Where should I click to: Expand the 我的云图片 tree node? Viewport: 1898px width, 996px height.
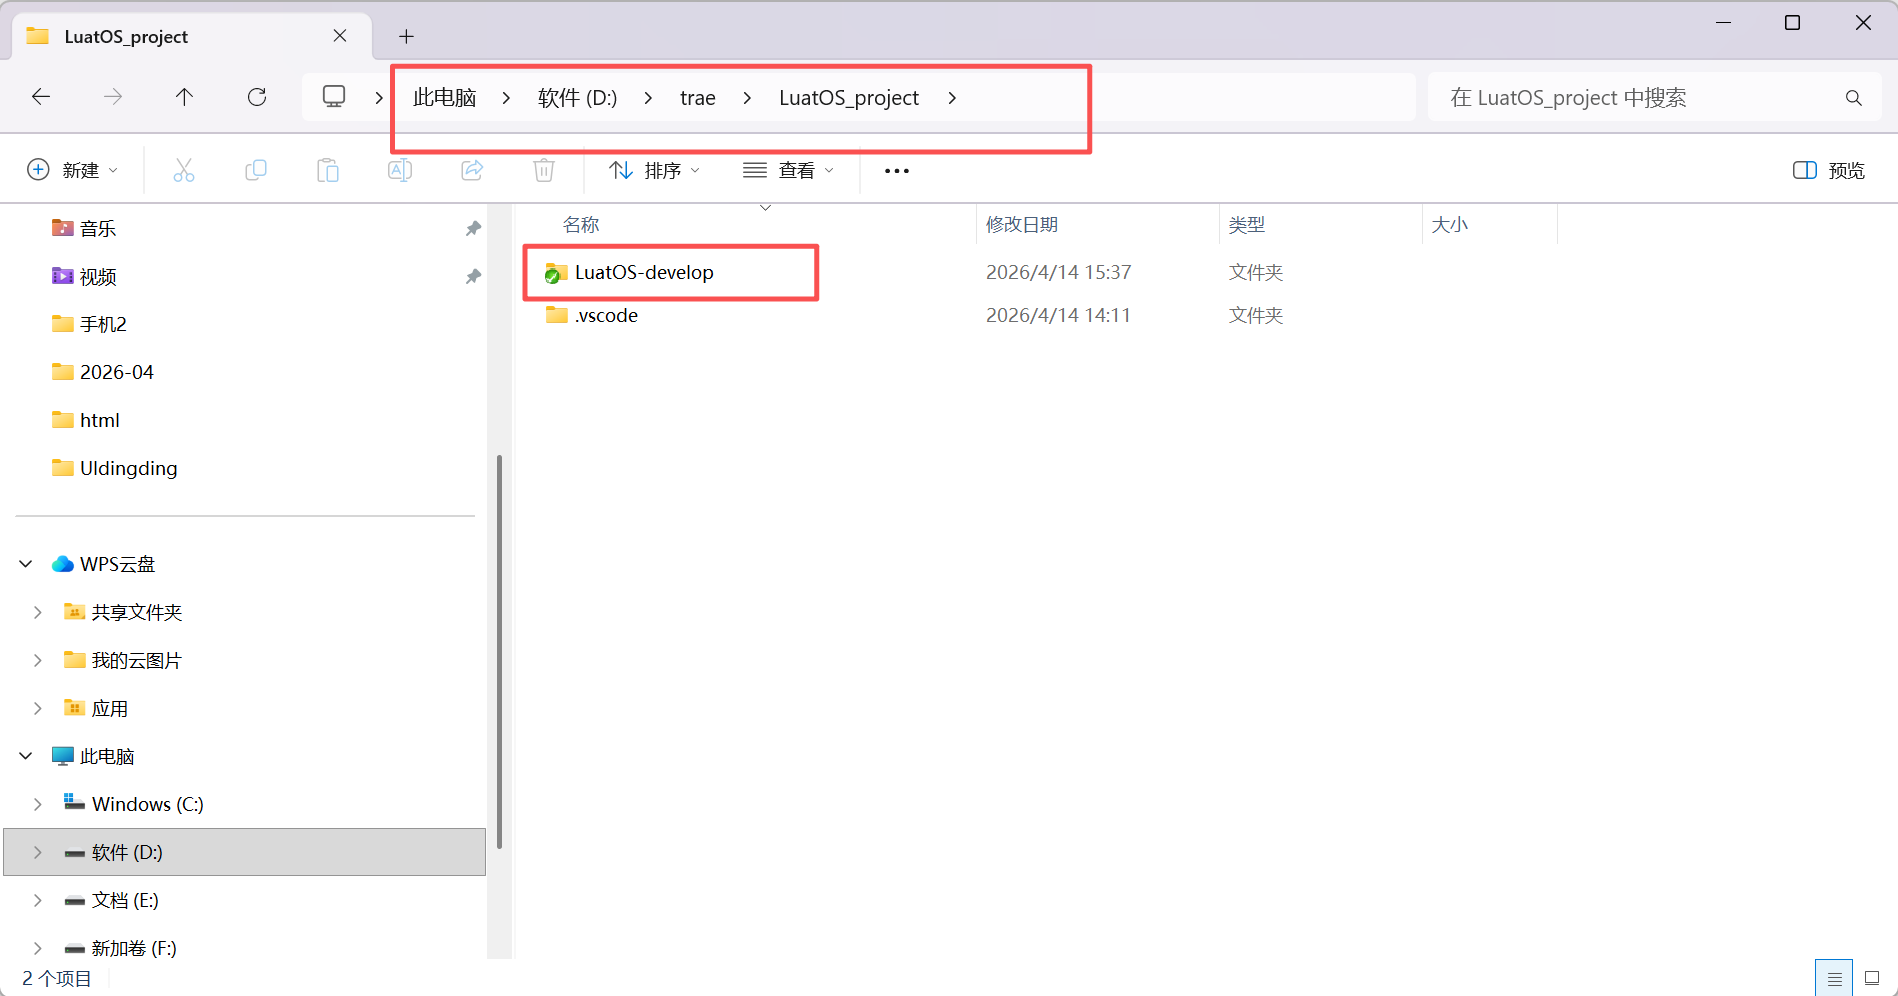[x=38, y=660]
